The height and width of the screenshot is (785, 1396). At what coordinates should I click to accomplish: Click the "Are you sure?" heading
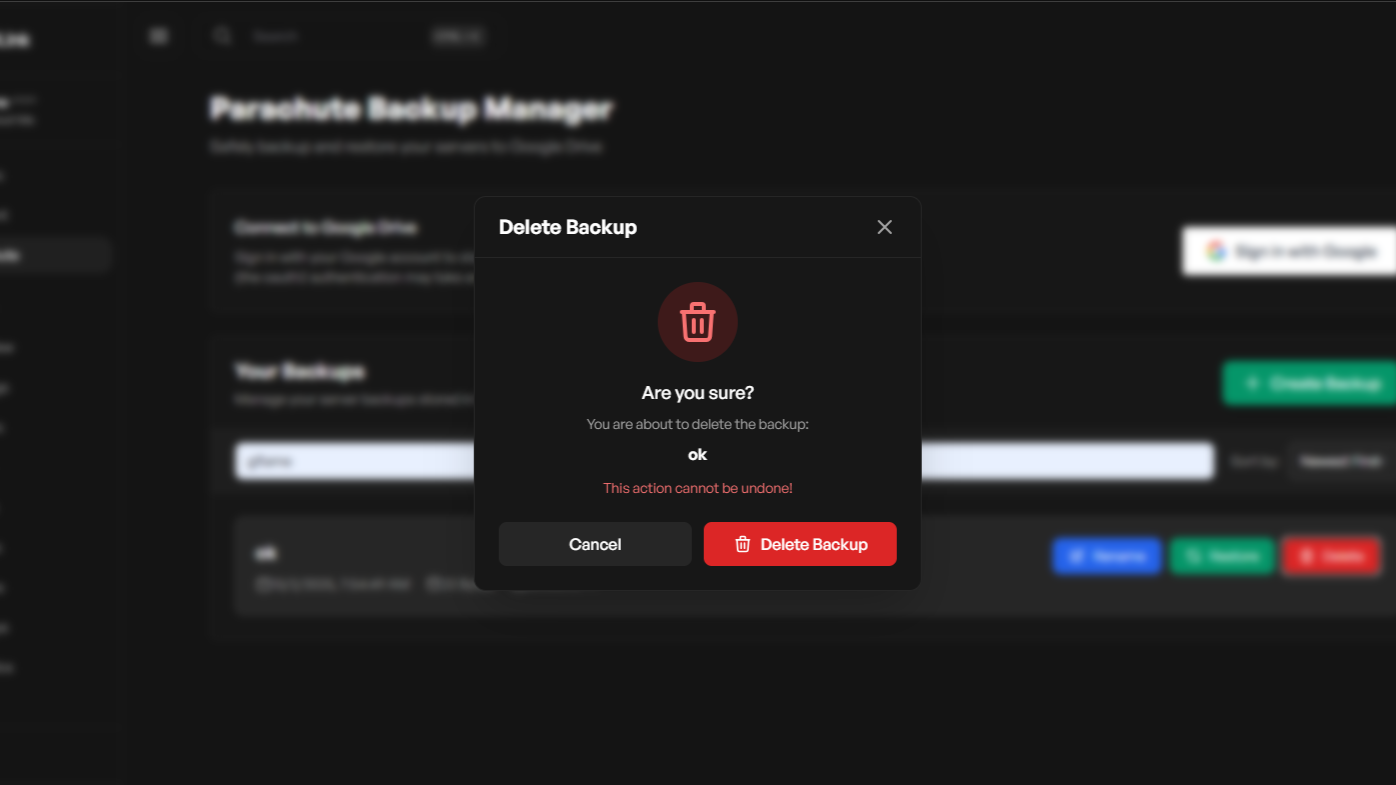pos(697,393)
